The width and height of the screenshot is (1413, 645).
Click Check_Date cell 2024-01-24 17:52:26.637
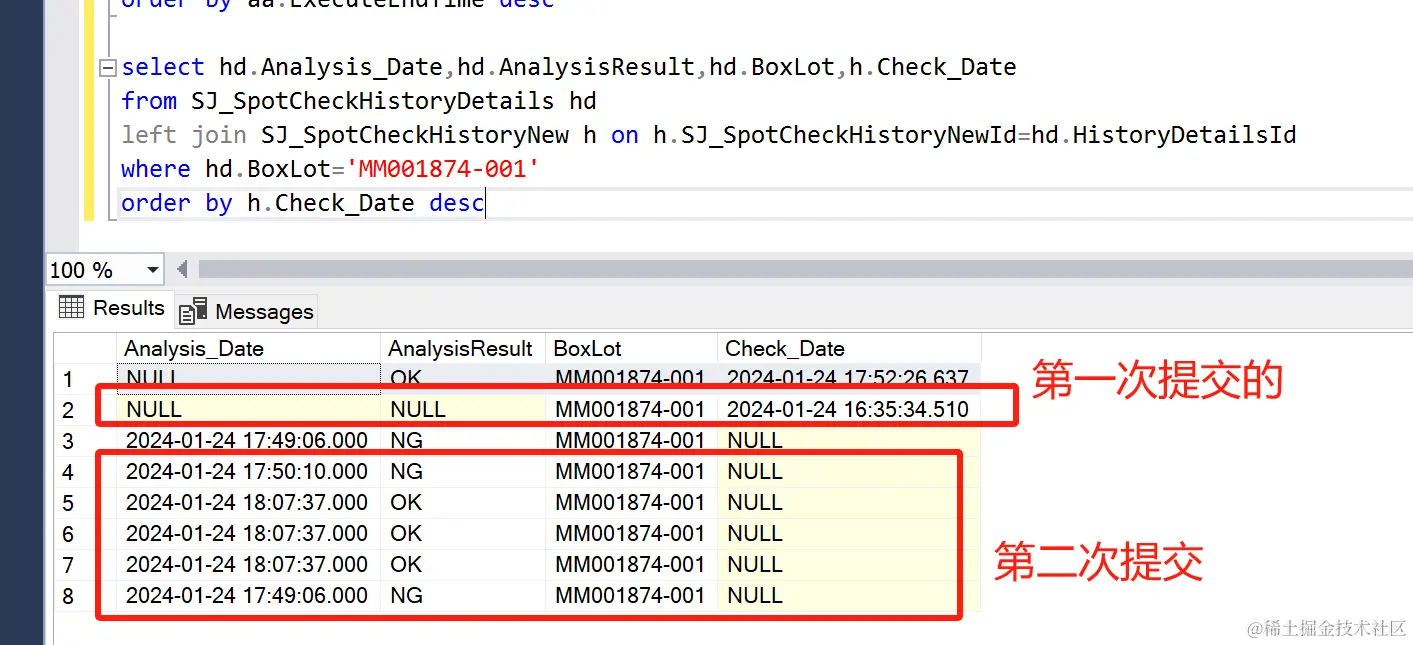pyautogui.click(x=849, y=378)
